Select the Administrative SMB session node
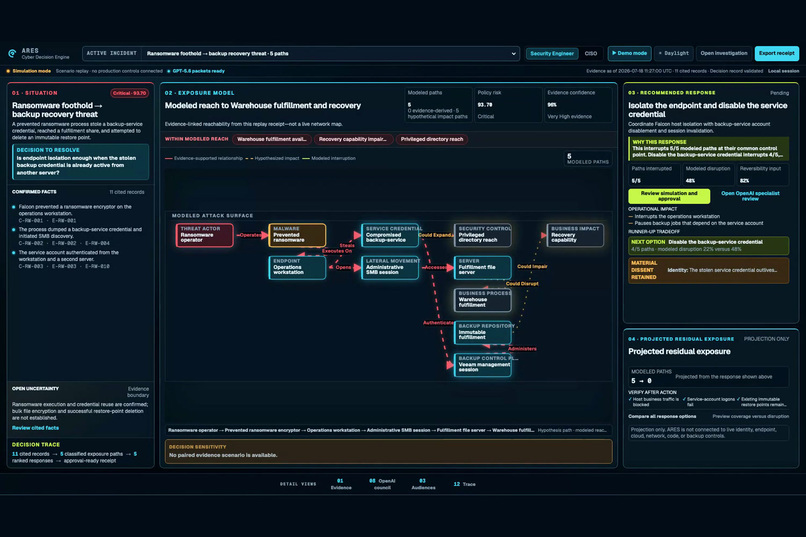806x537 pixels. (390, 268)
